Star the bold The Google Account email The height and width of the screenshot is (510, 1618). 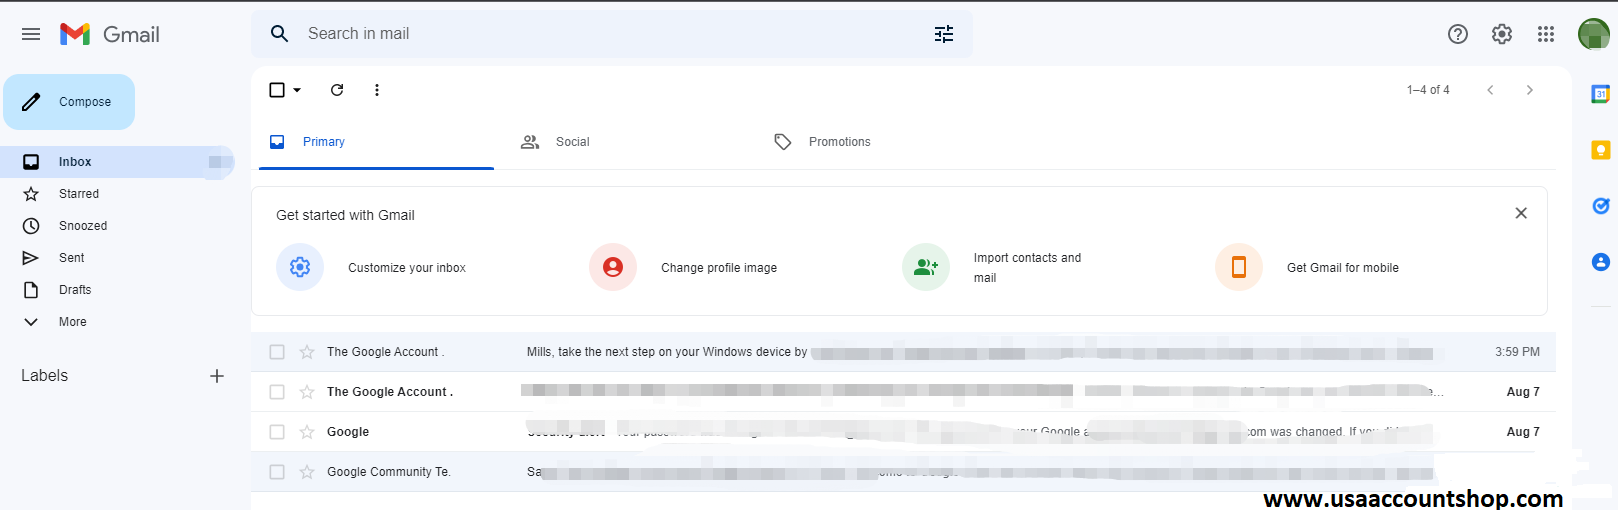coord(307,392)
